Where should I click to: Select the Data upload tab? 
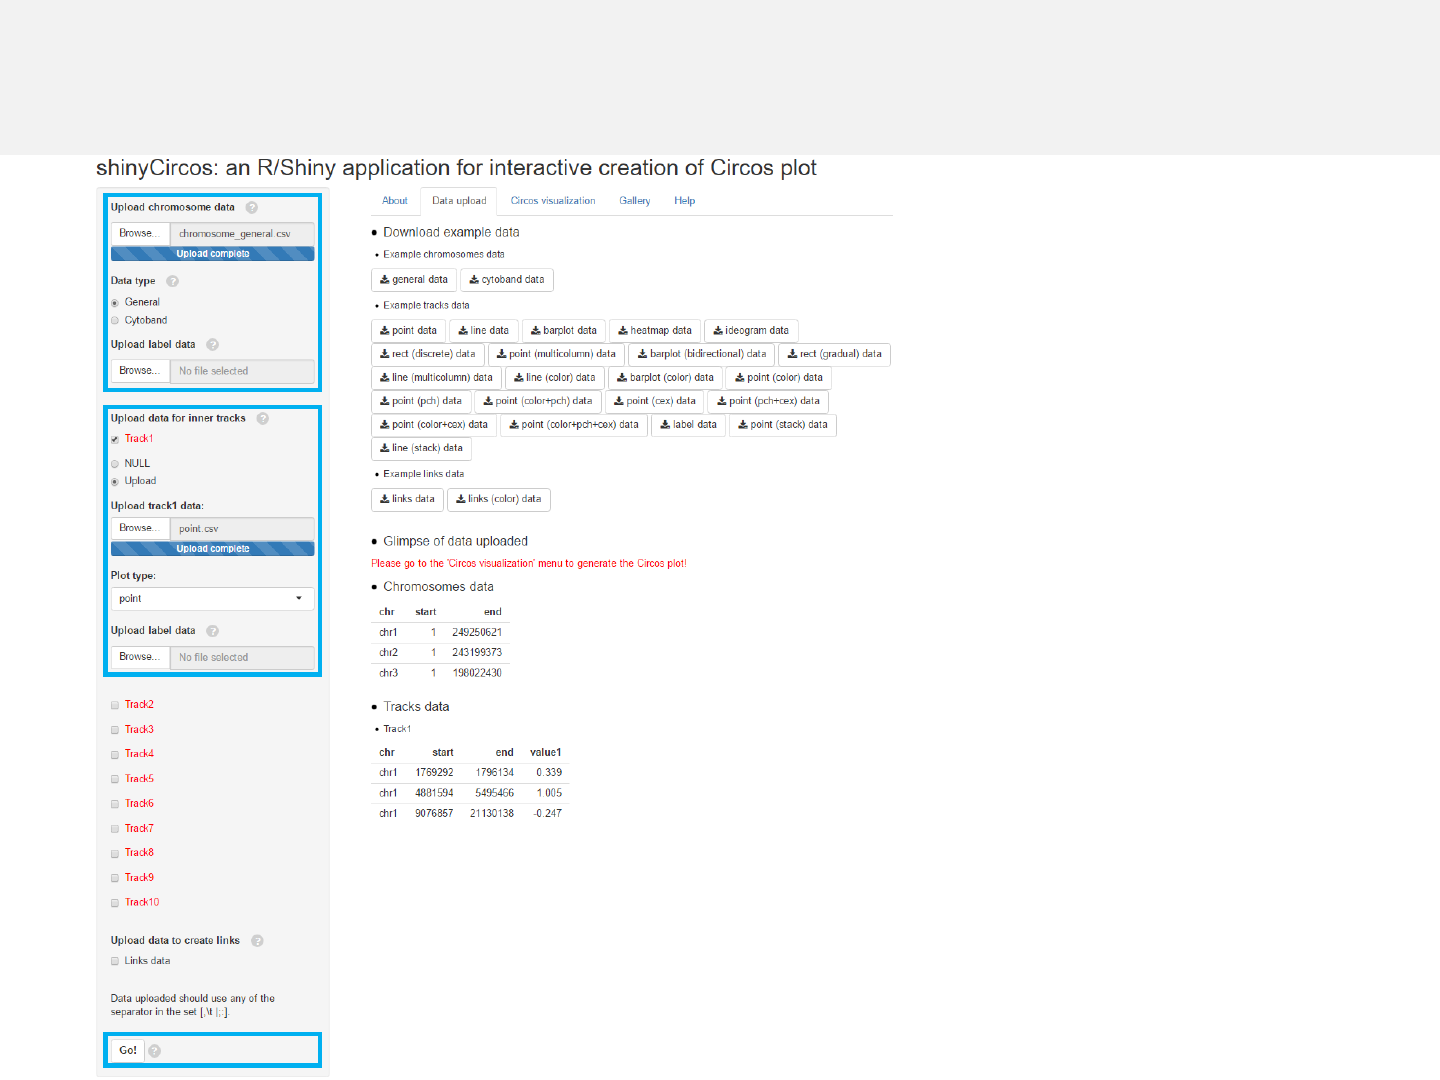click(459, 201)
